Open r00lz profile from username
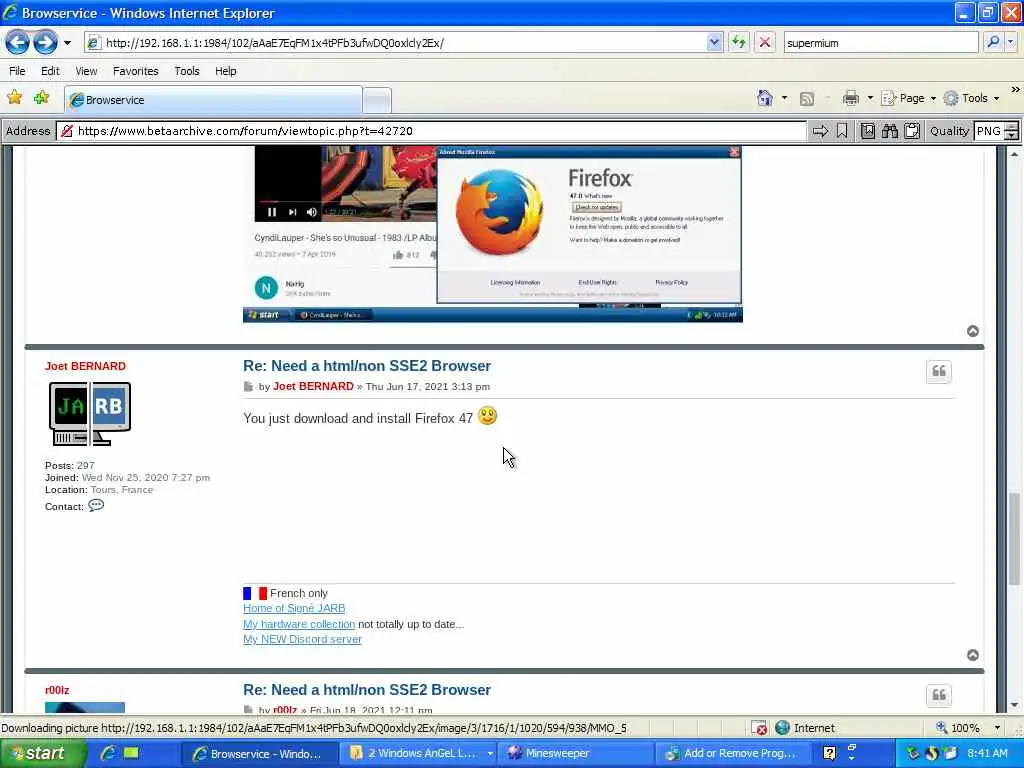Image resolution: width=1024 pixels, height=768 pixels. pyautogui.click(x=57, y=690)
